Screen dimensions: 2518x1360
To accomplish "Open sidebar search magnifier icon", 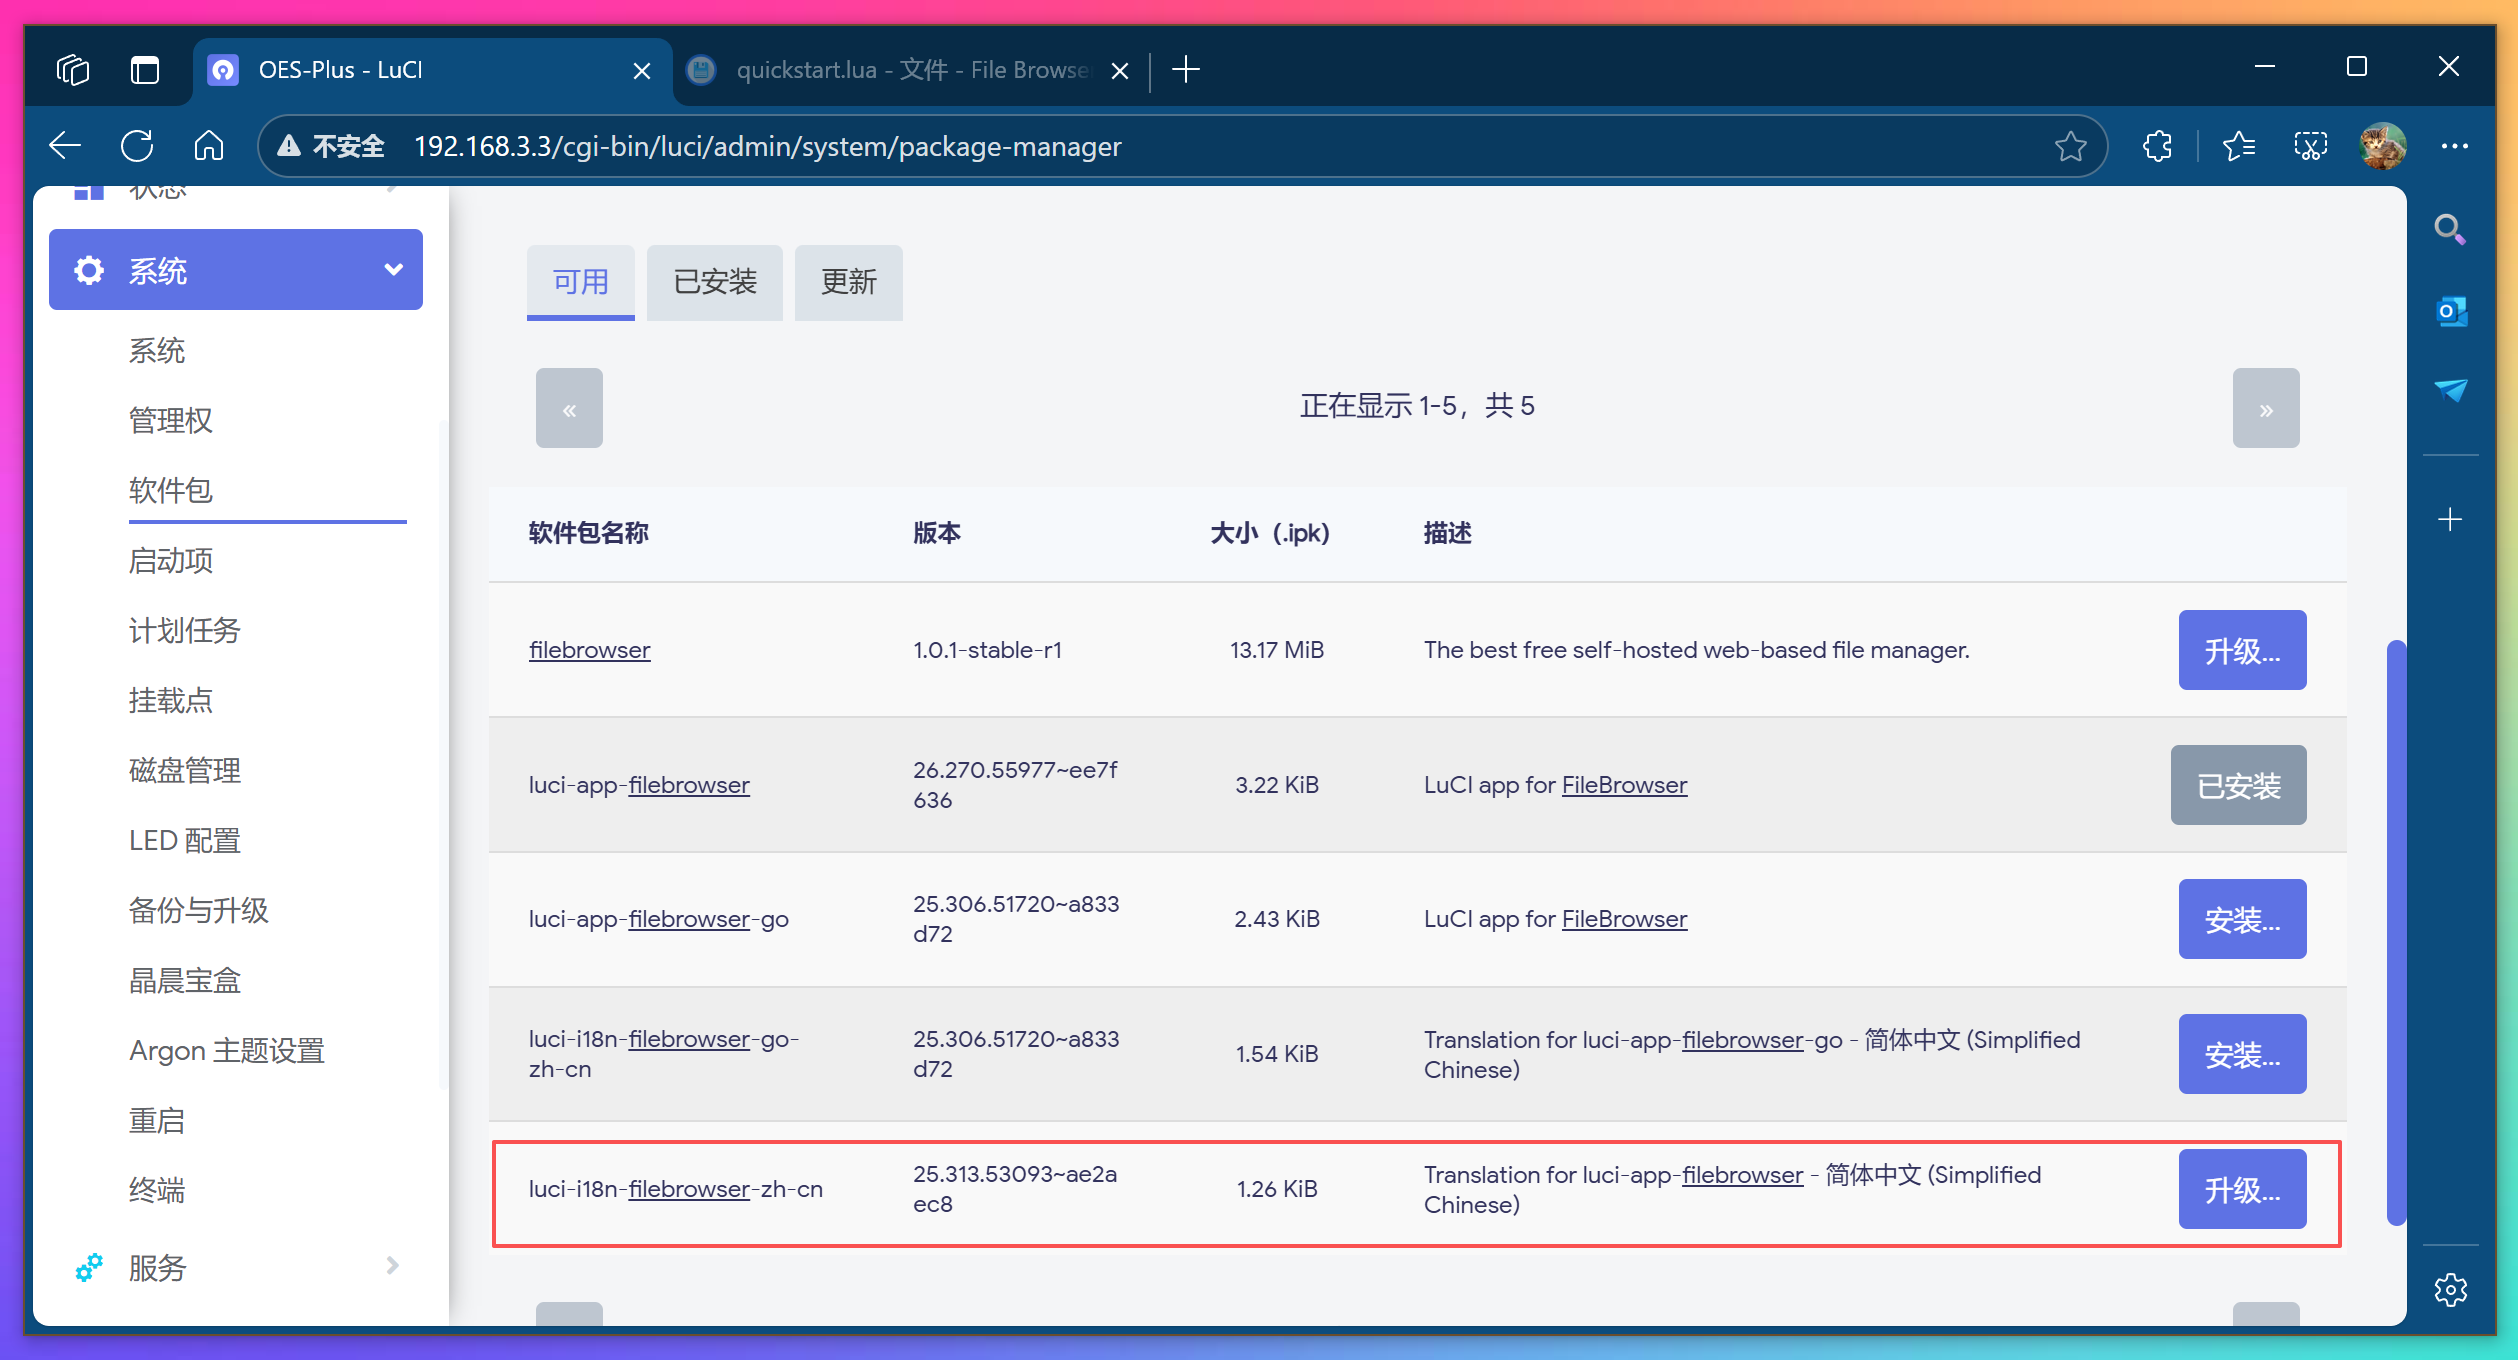I will pos(2449,229).
